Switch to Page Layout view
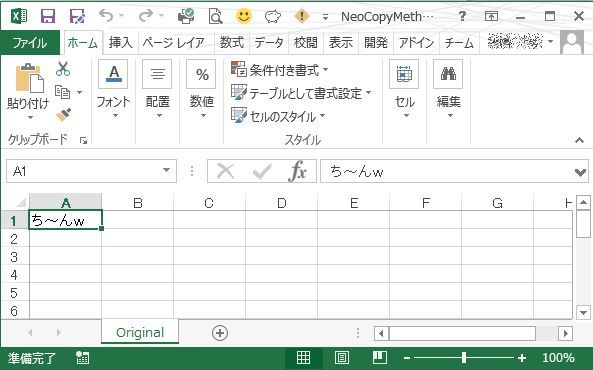The height and width of the screenshot is (370, 593). pos(342,357)
